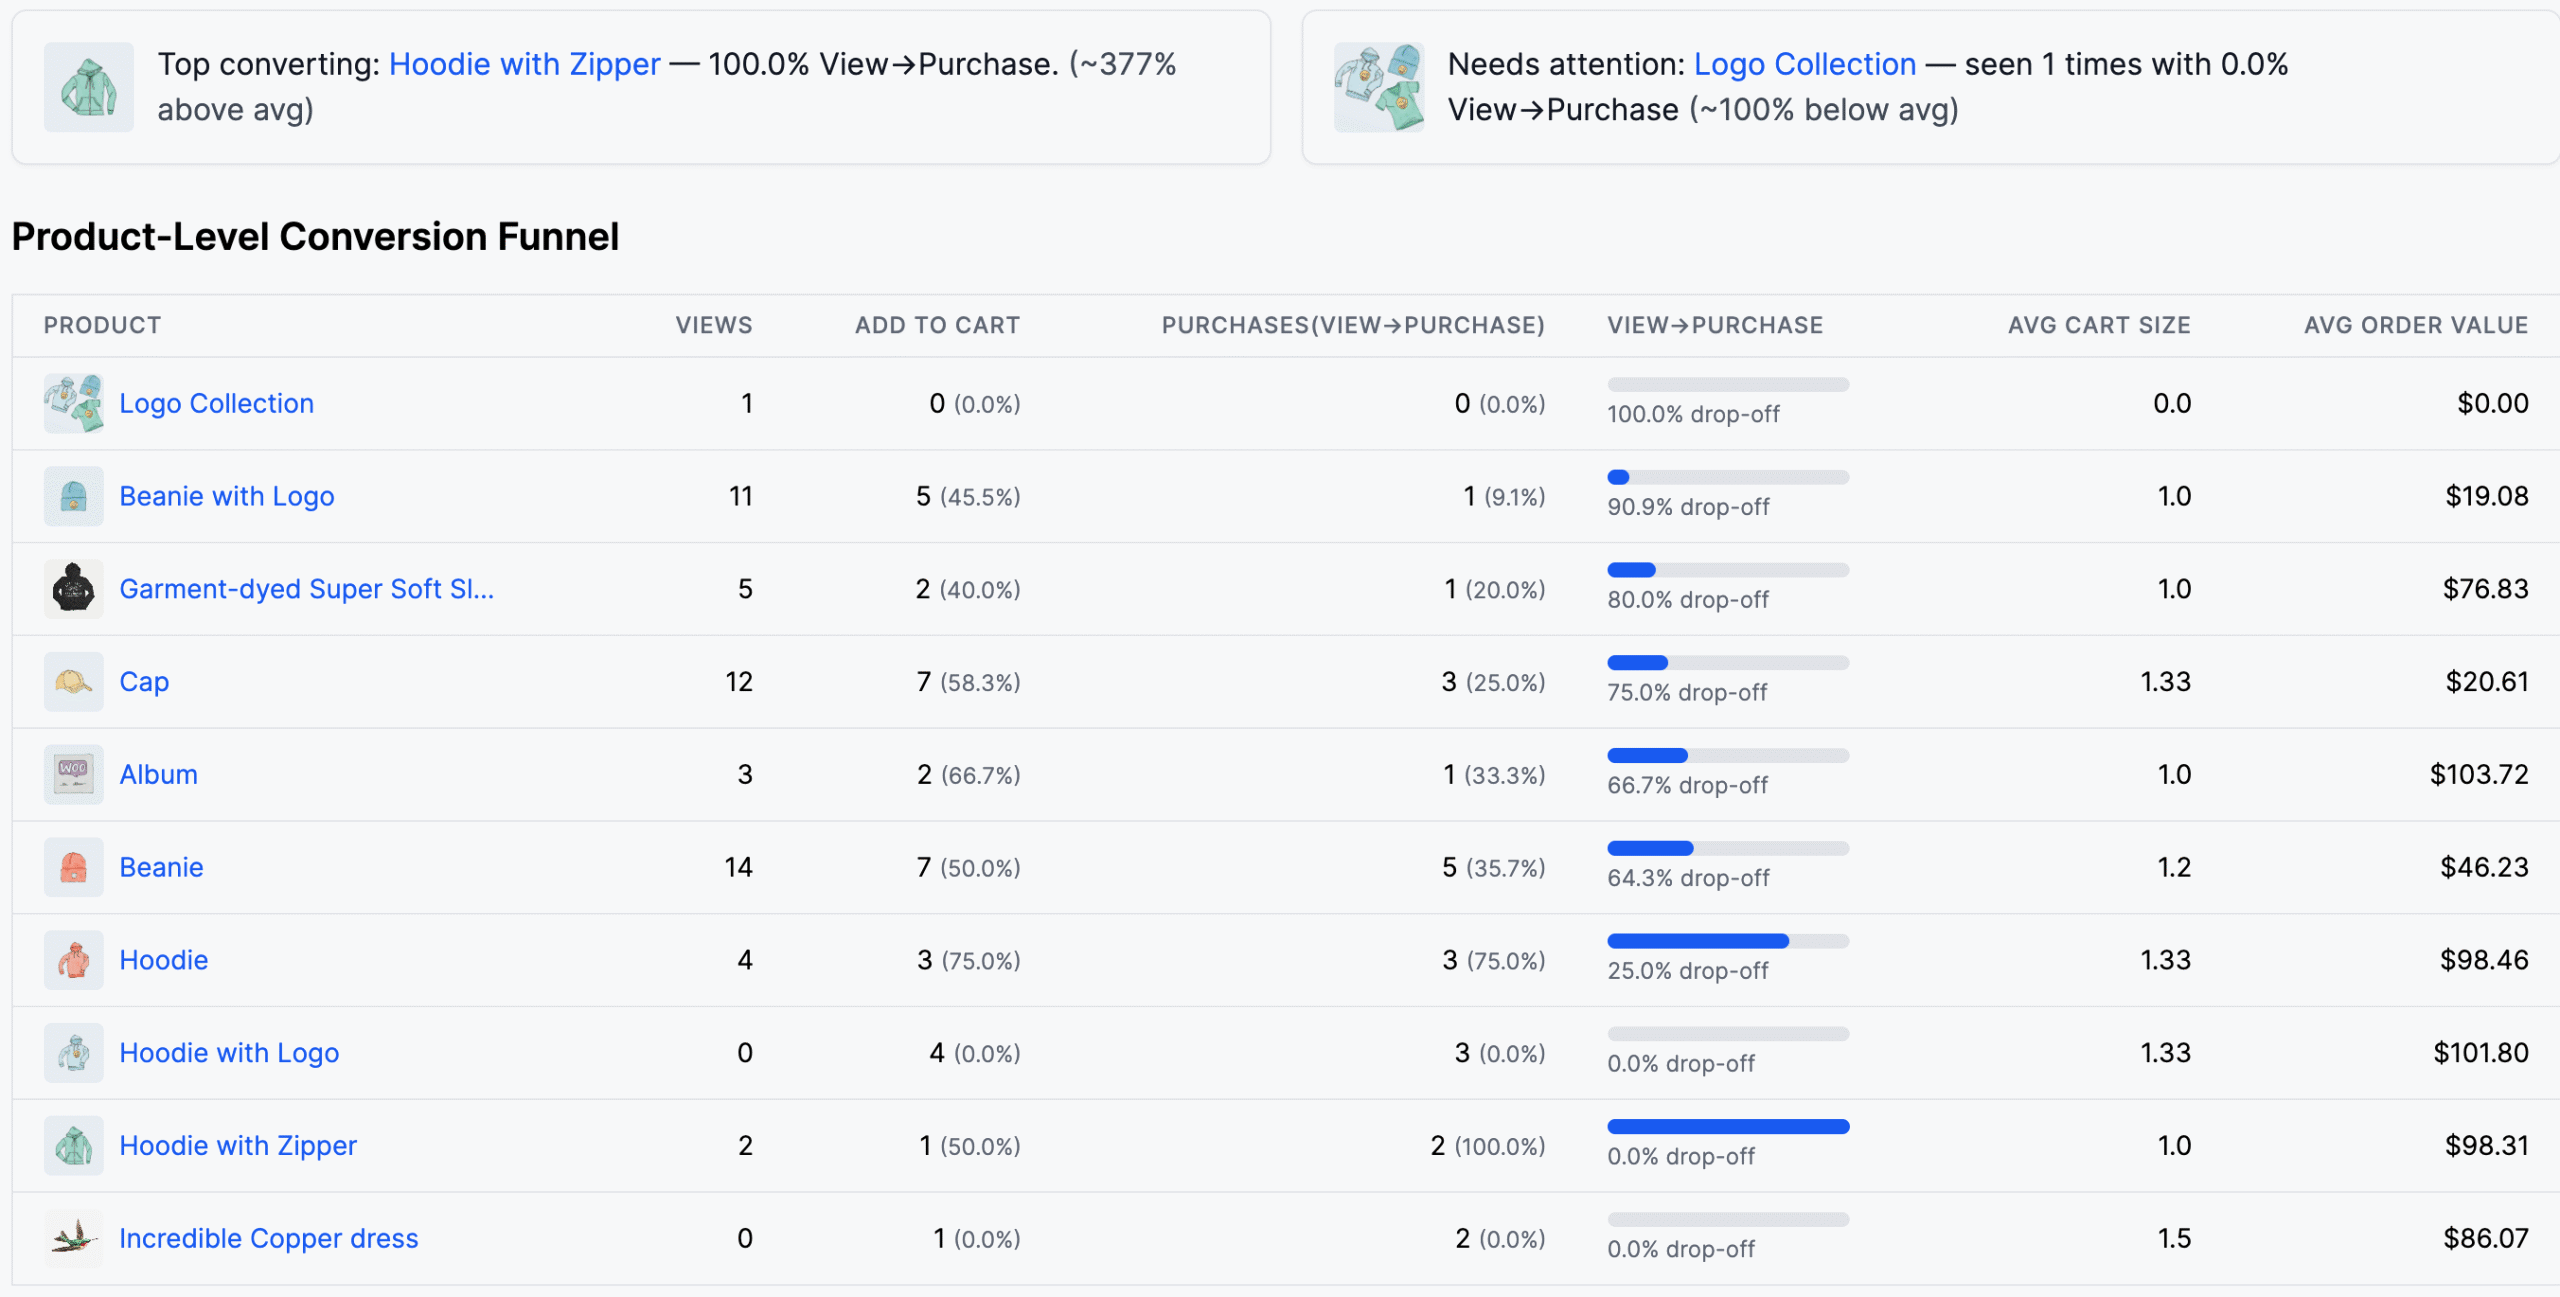2560x1297 pixels.
Task: Open the Album product link
Action: point(158,773)
